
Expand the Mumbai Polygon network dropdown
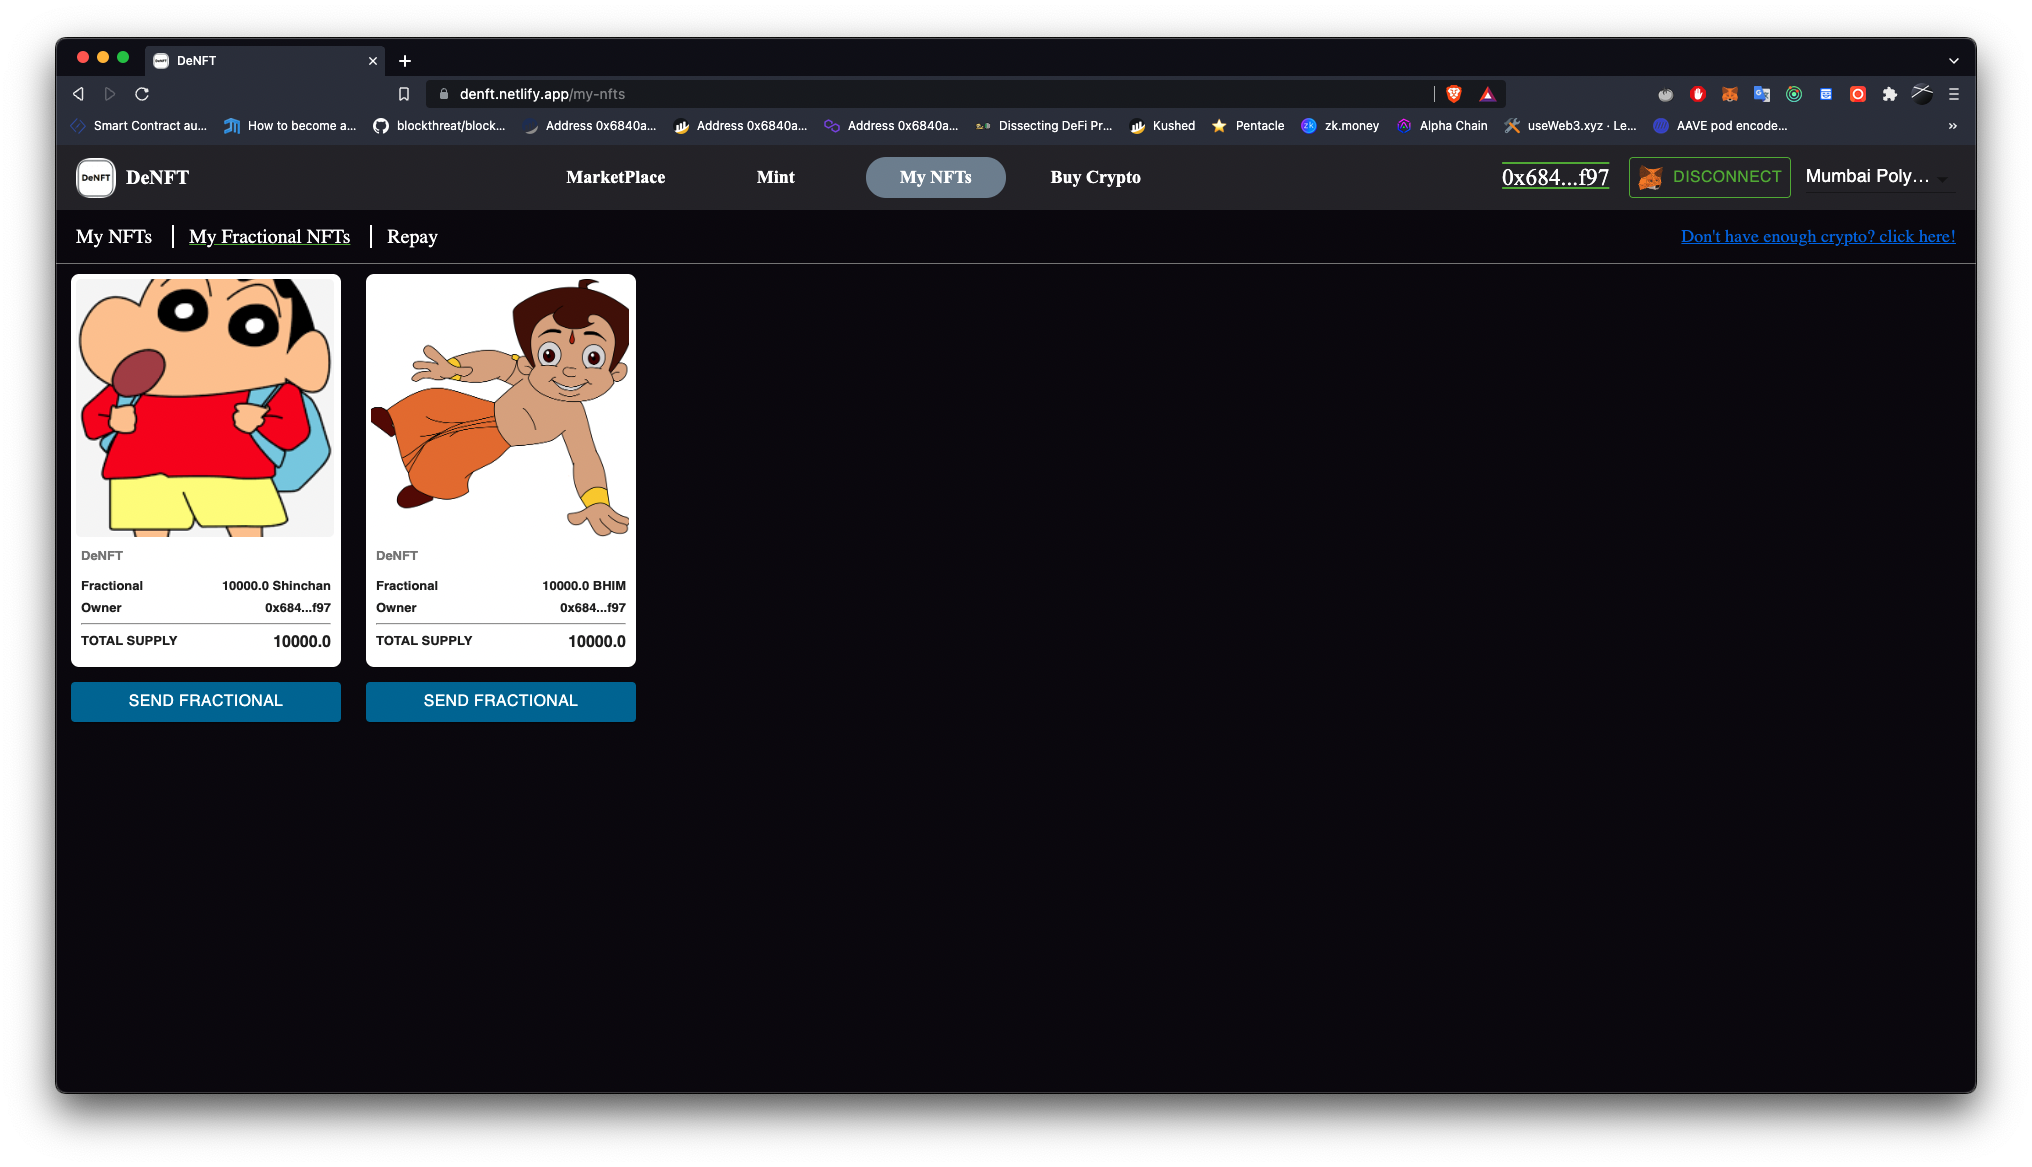pyautogui.click(x=1878, y=177)
